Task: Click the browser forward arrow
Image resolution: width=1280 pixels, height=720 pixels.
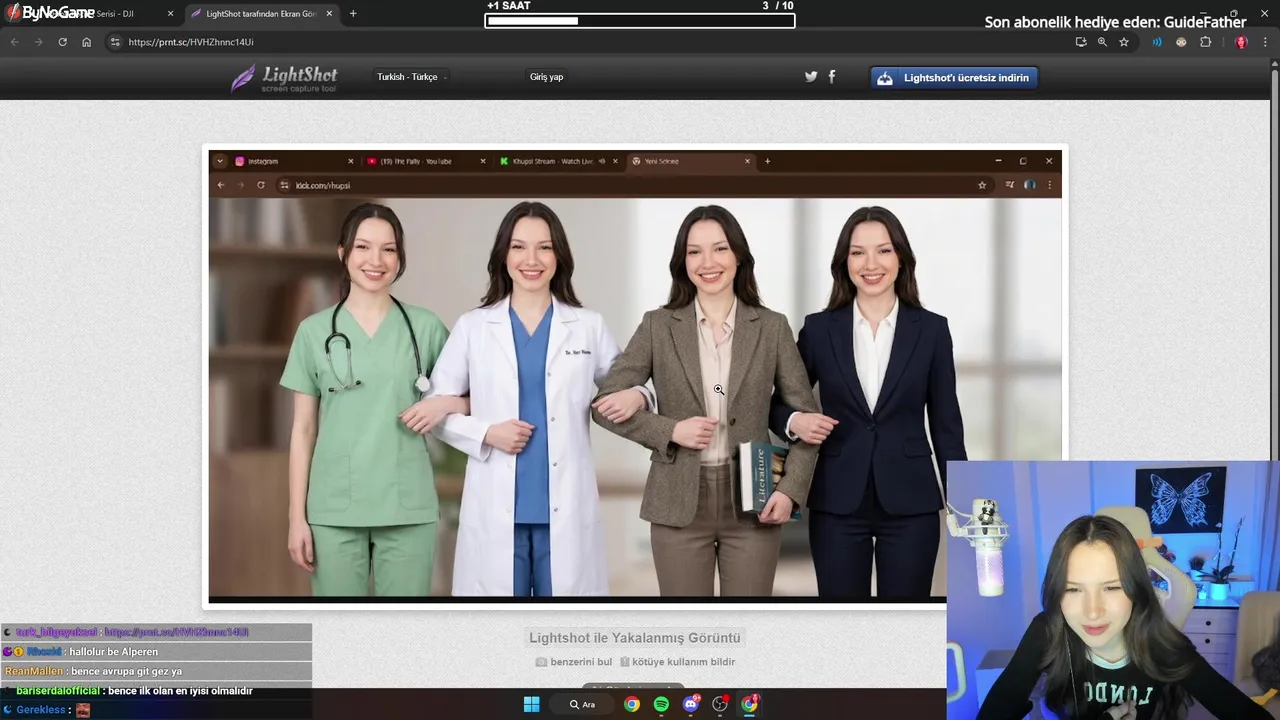Action: click(39, 42)
